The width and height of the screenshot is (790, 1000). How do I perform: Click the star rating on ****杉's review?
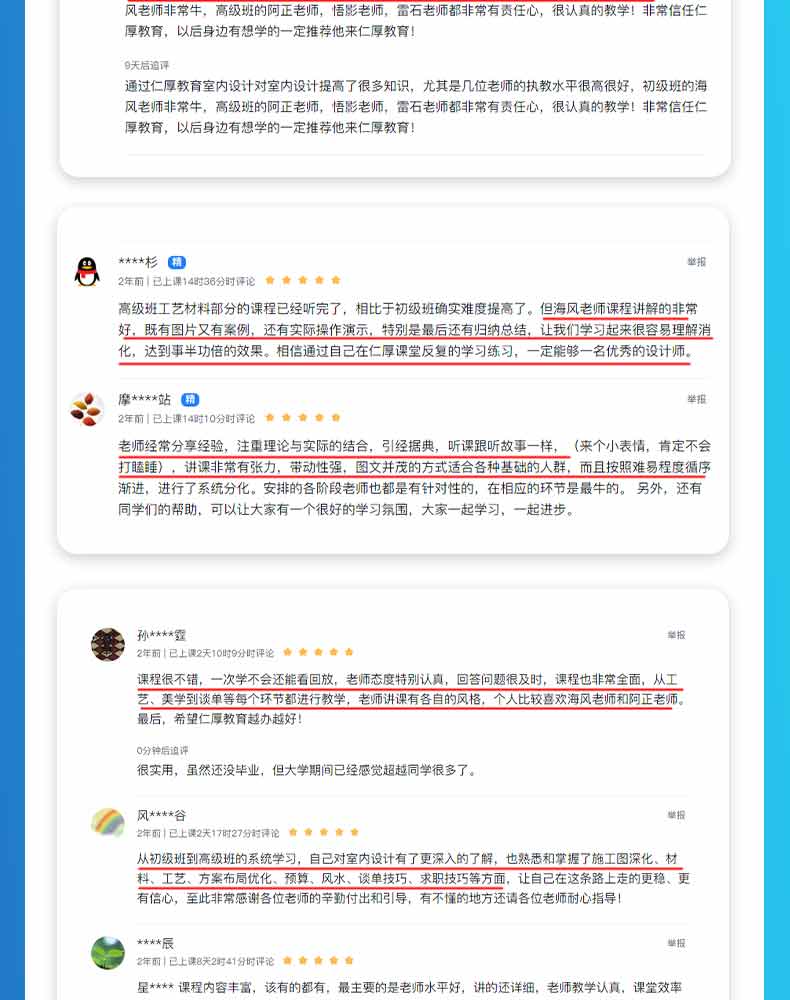click(x=303, y=280)
